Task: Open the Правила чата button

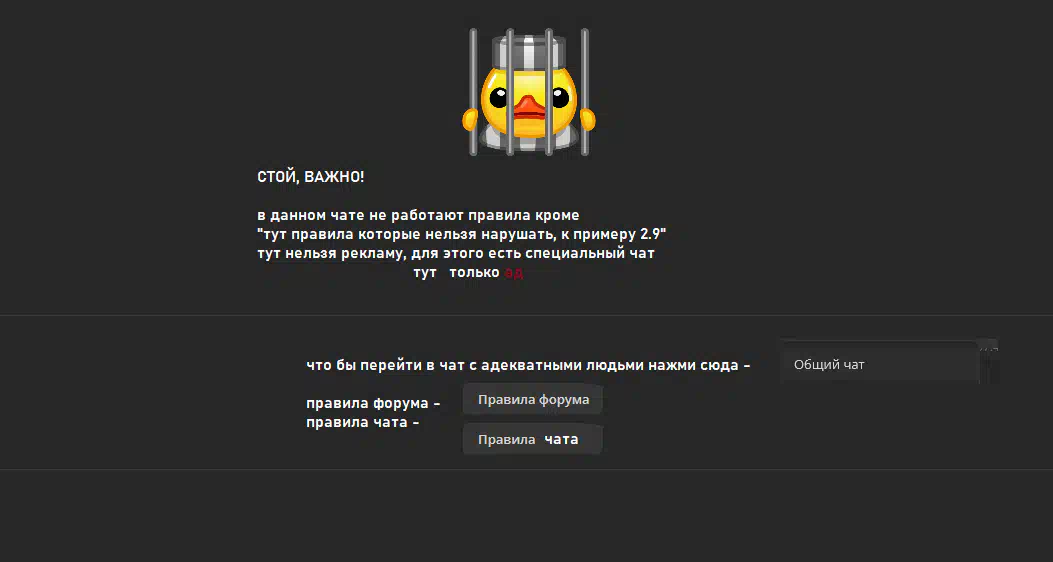Action: coord(533,440)
